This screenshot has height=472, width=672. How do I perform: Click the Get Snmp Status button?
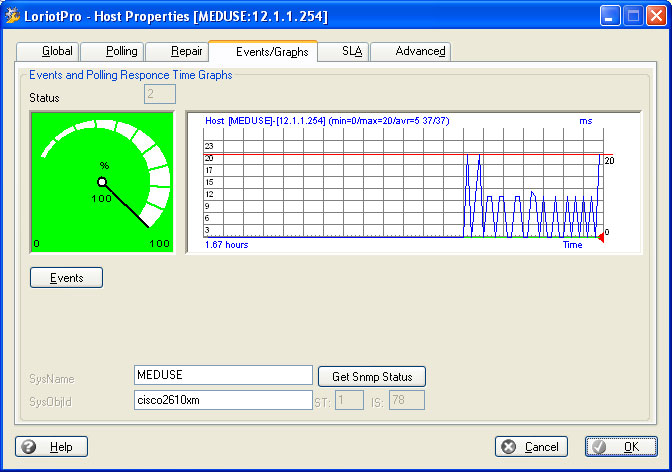tap(372, 377)
